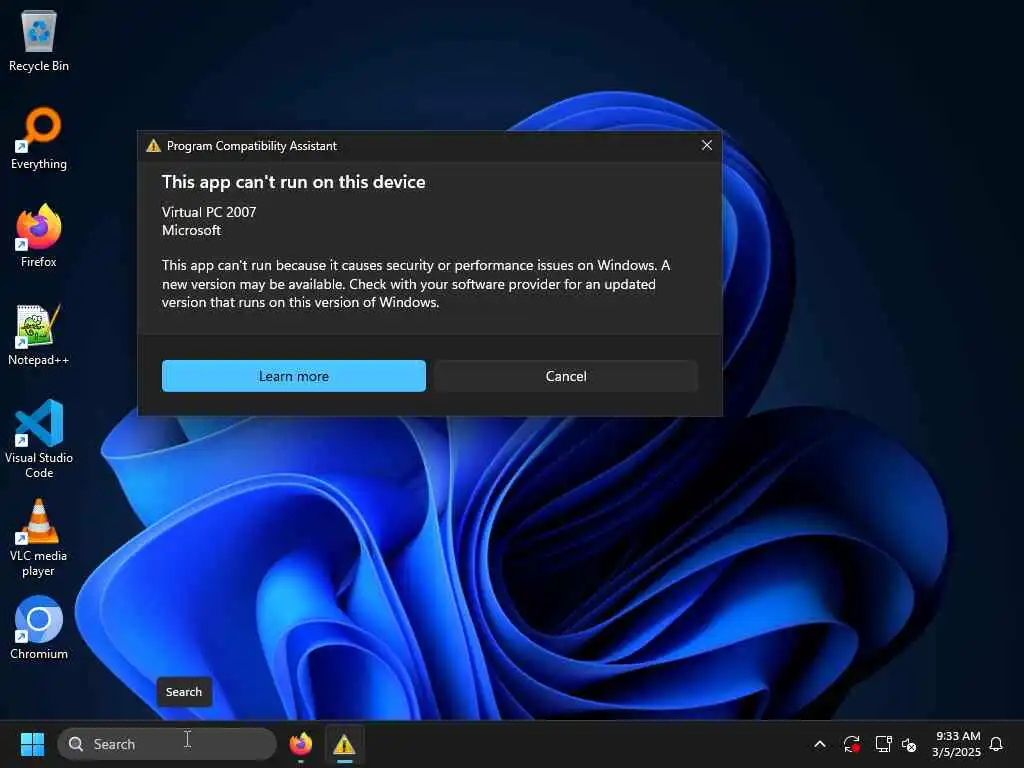Select the Visual Studio Code desktop shortcut
The height and width of the screenshot is (768, 1024).
pyautogui.click(x=39, y=439)
